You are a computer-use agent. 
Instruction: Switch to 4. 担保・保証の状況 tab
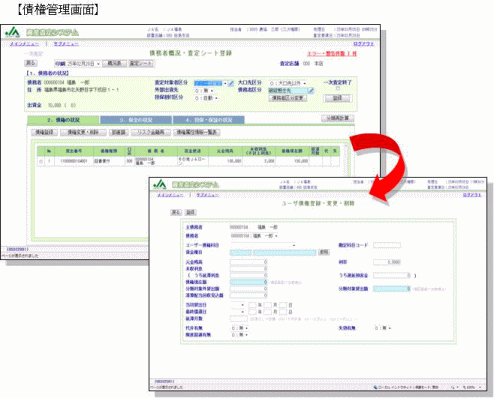209,120
